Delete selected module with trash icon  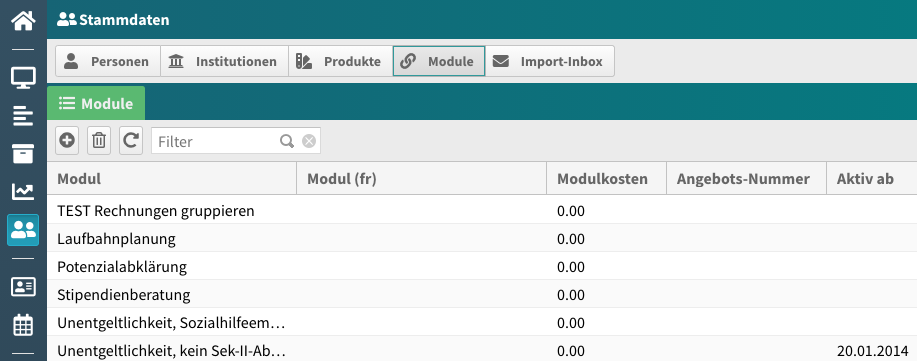[99, 141]
